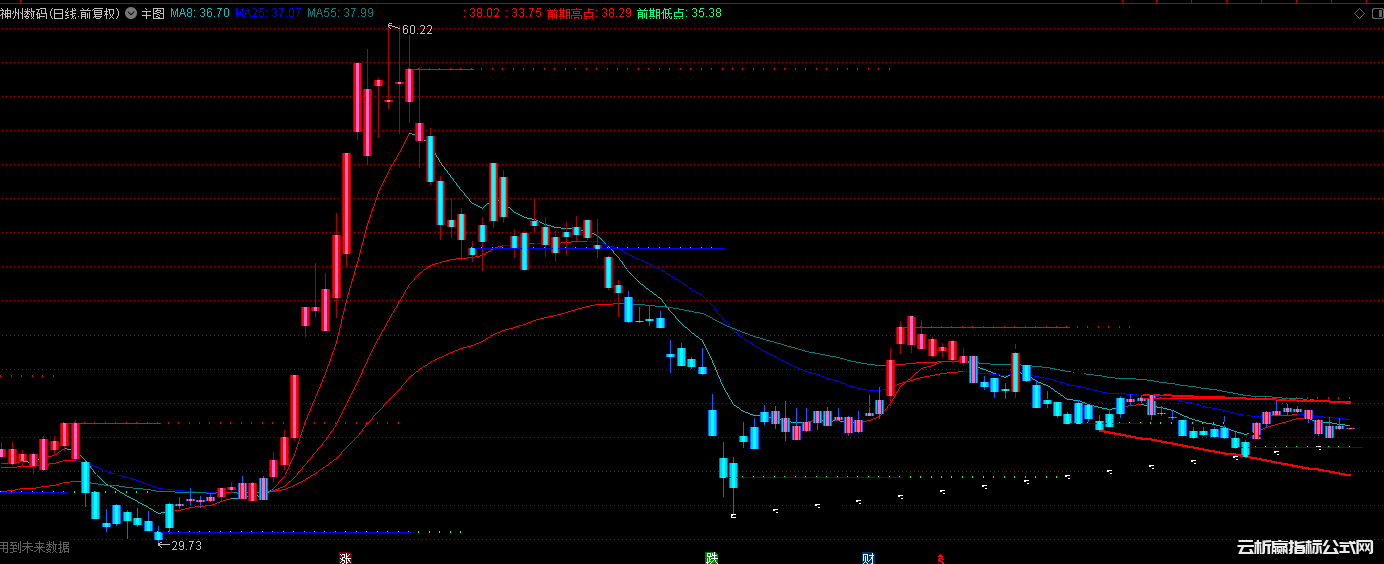Screen dimensions: 1384x564
Task: Click the MA55: 37.99 indicator value
Action: tap(341, 13)
